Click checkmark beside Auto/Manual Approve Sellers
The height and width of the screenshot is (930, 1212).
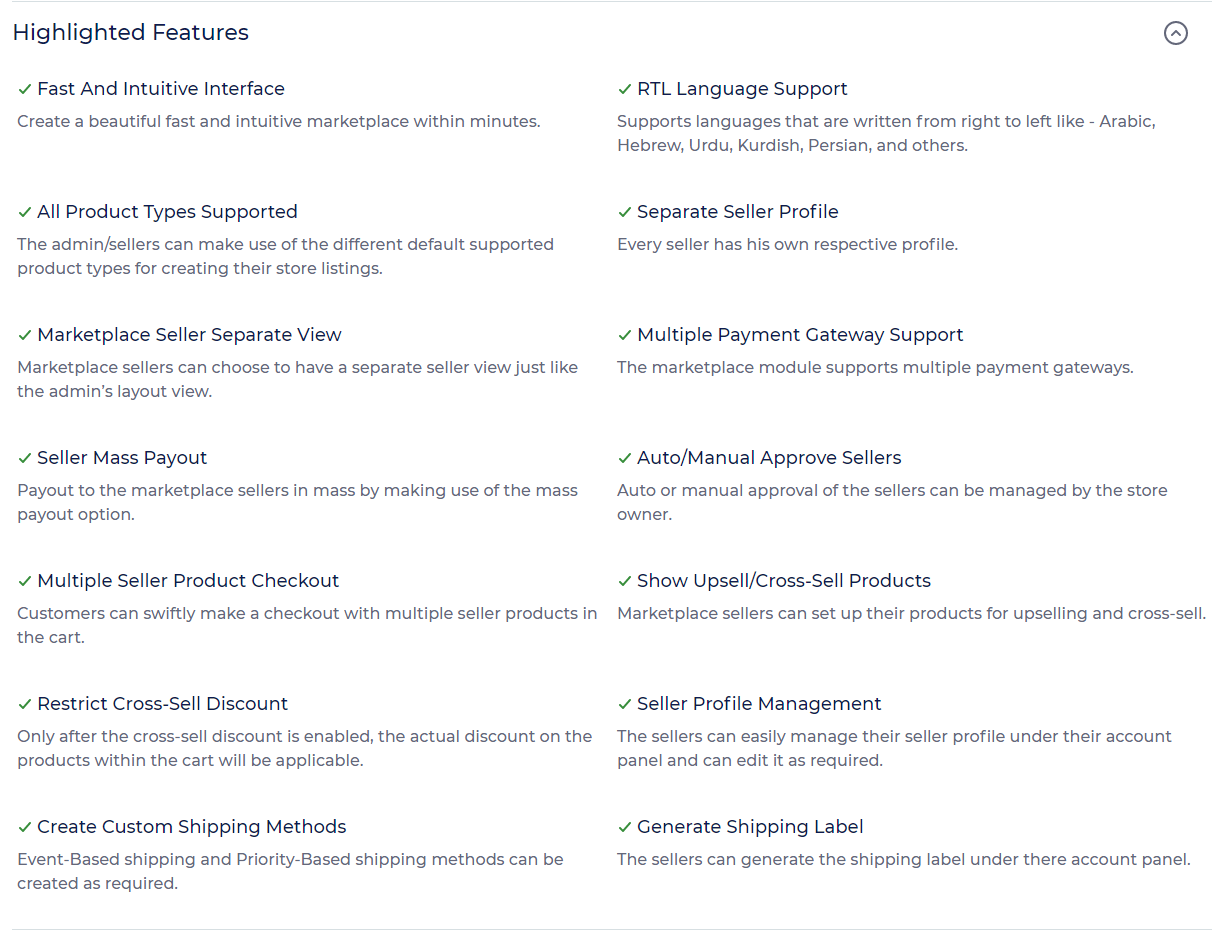pyautogui.click(x=625, y=458)
